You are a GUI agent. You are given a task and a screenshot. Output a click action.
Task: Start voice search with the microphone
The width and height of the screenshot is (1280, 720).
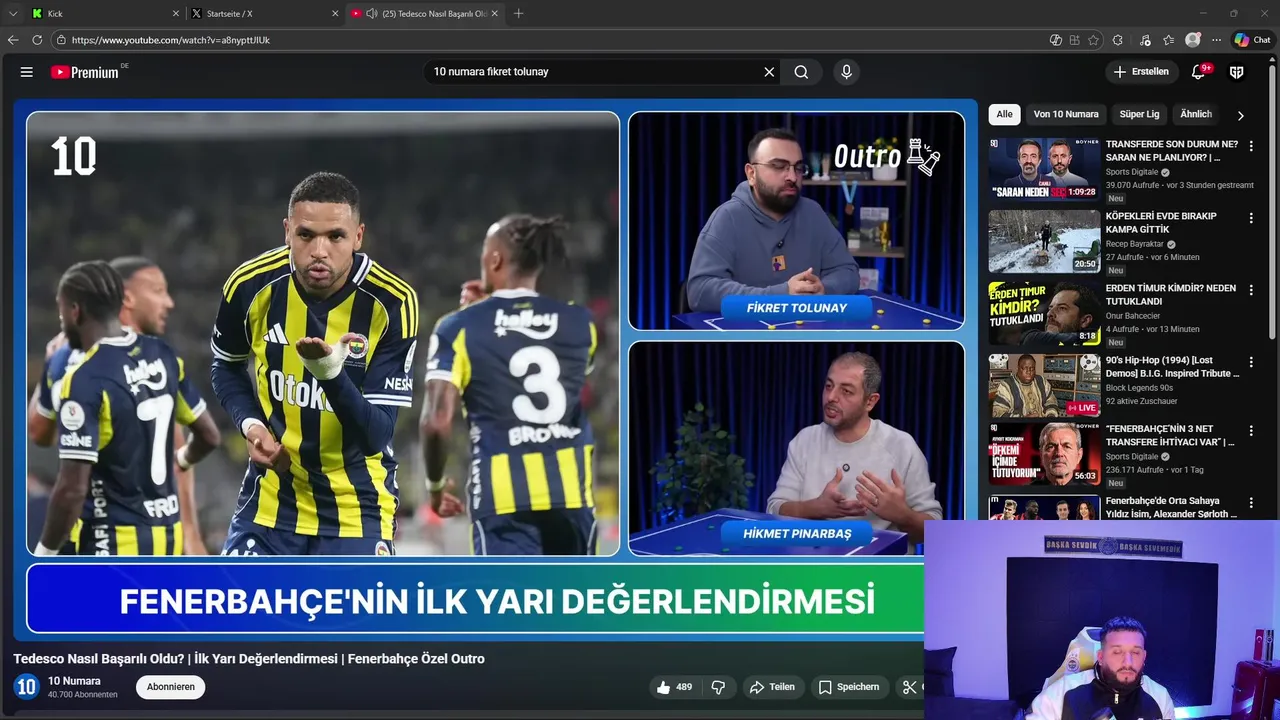coord(847,72)
